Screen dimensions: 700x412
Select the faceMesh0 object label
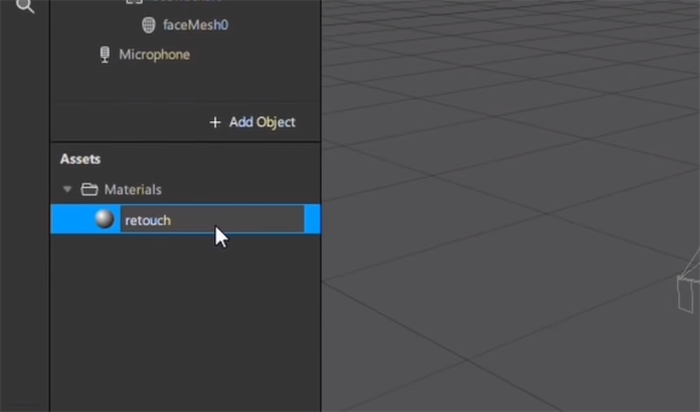pos(195,25)
